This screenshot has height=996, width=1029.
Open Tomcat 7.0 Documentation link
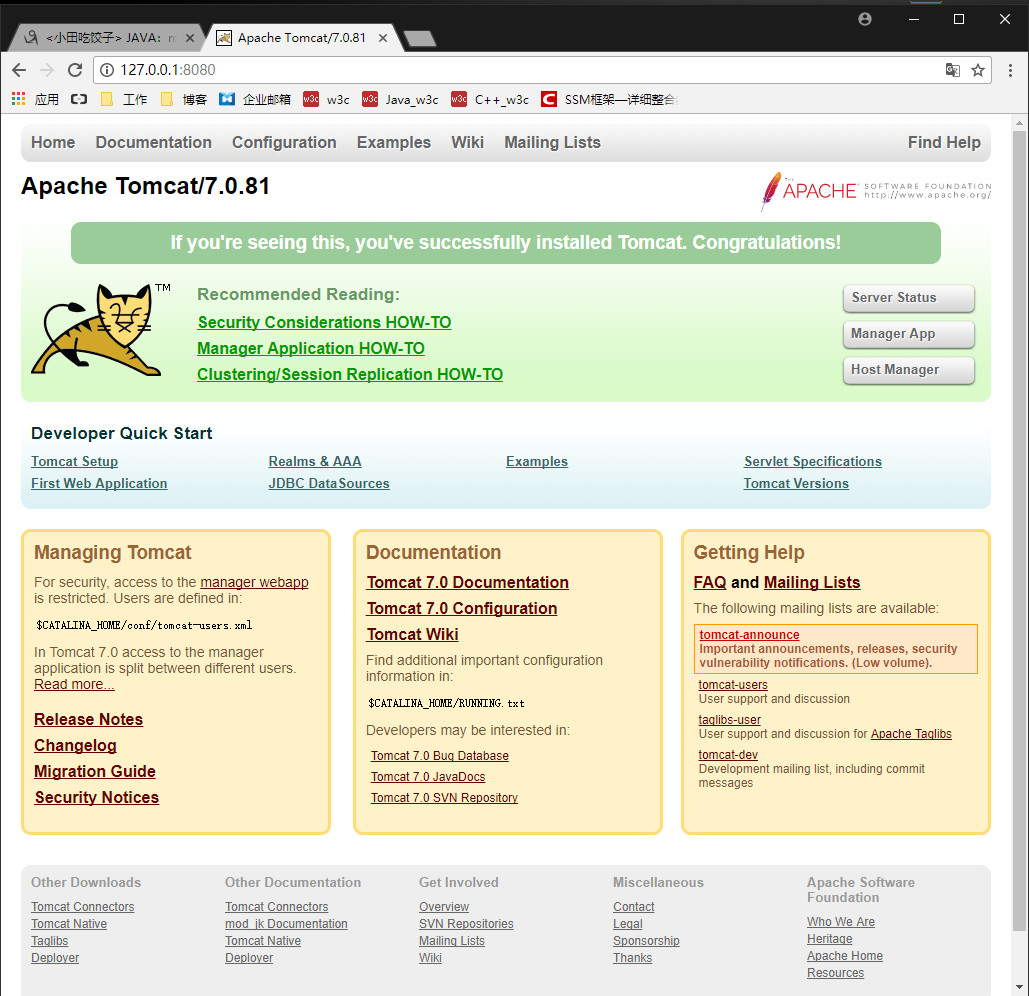tap(468, 583)
